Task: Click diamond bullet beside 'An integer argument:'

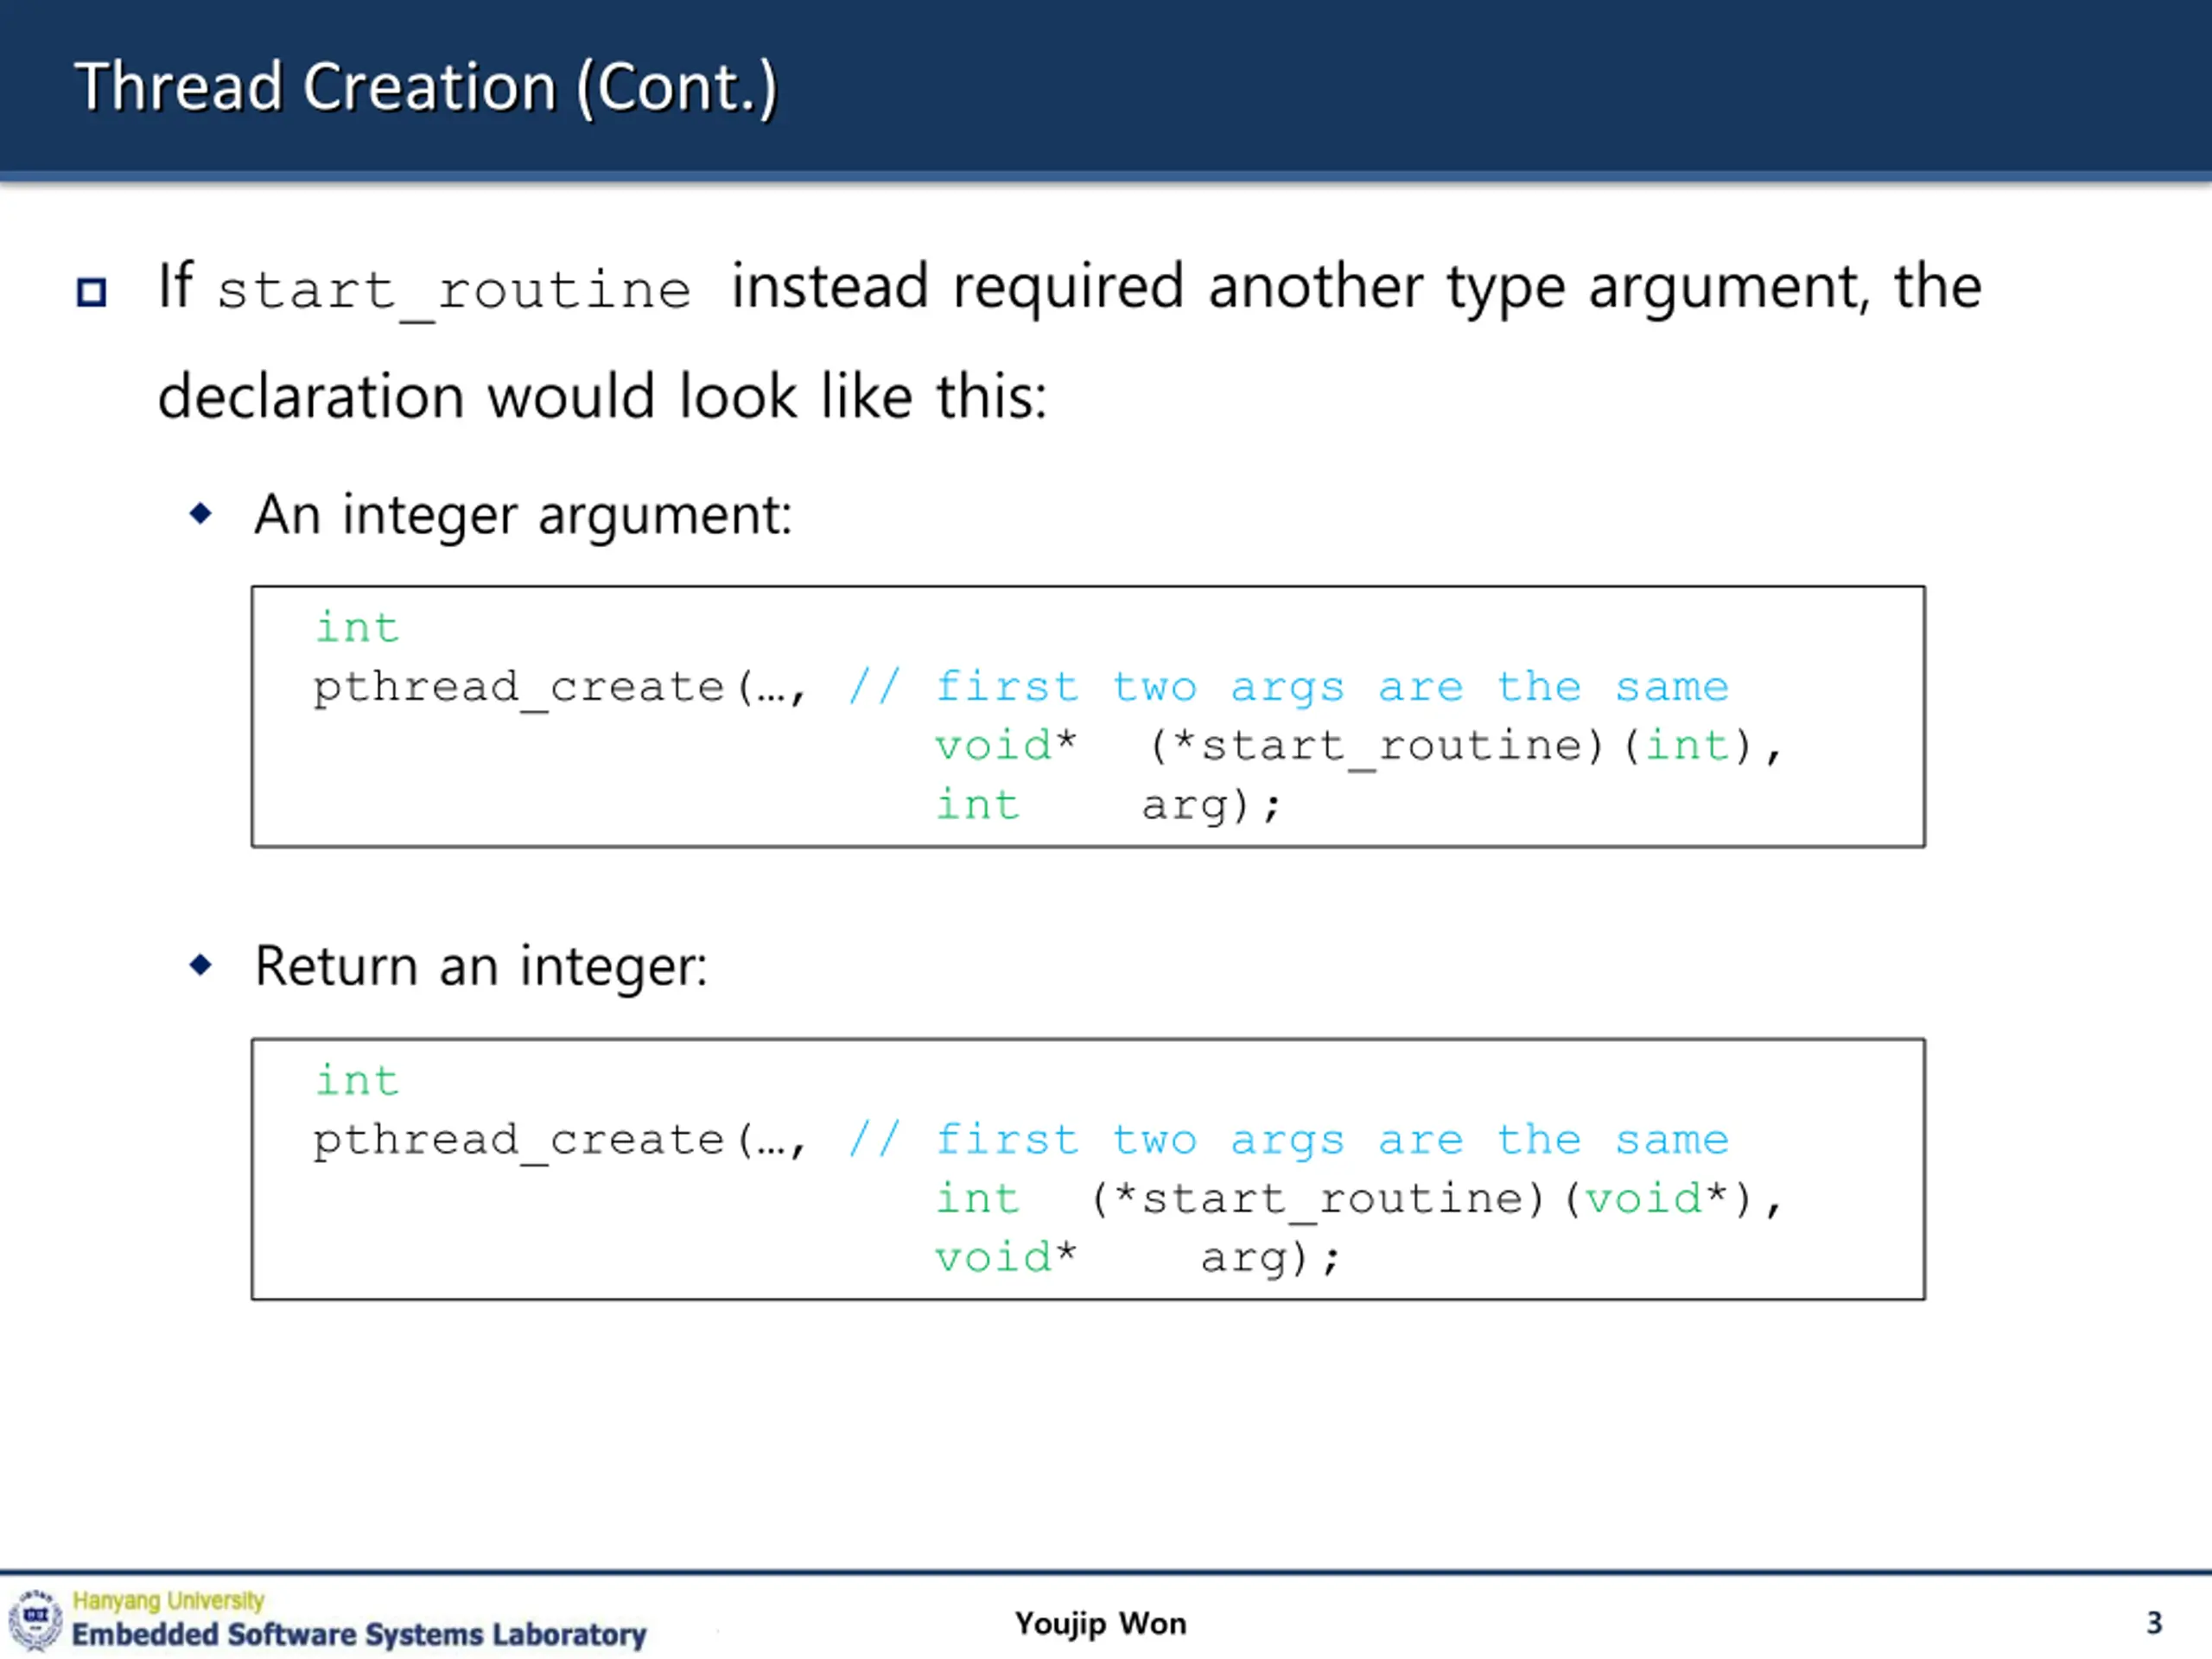Action: pyautogui.click(x=201, y=514)
